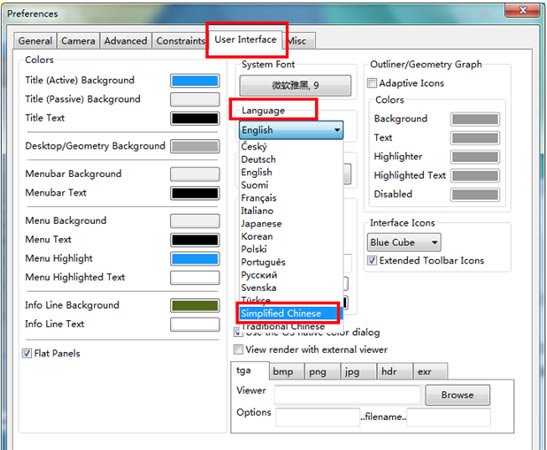The width and height of the screenshot is (547, 450).
Task: Click the Outliner Text color swatch
Action: pos(475,138)
